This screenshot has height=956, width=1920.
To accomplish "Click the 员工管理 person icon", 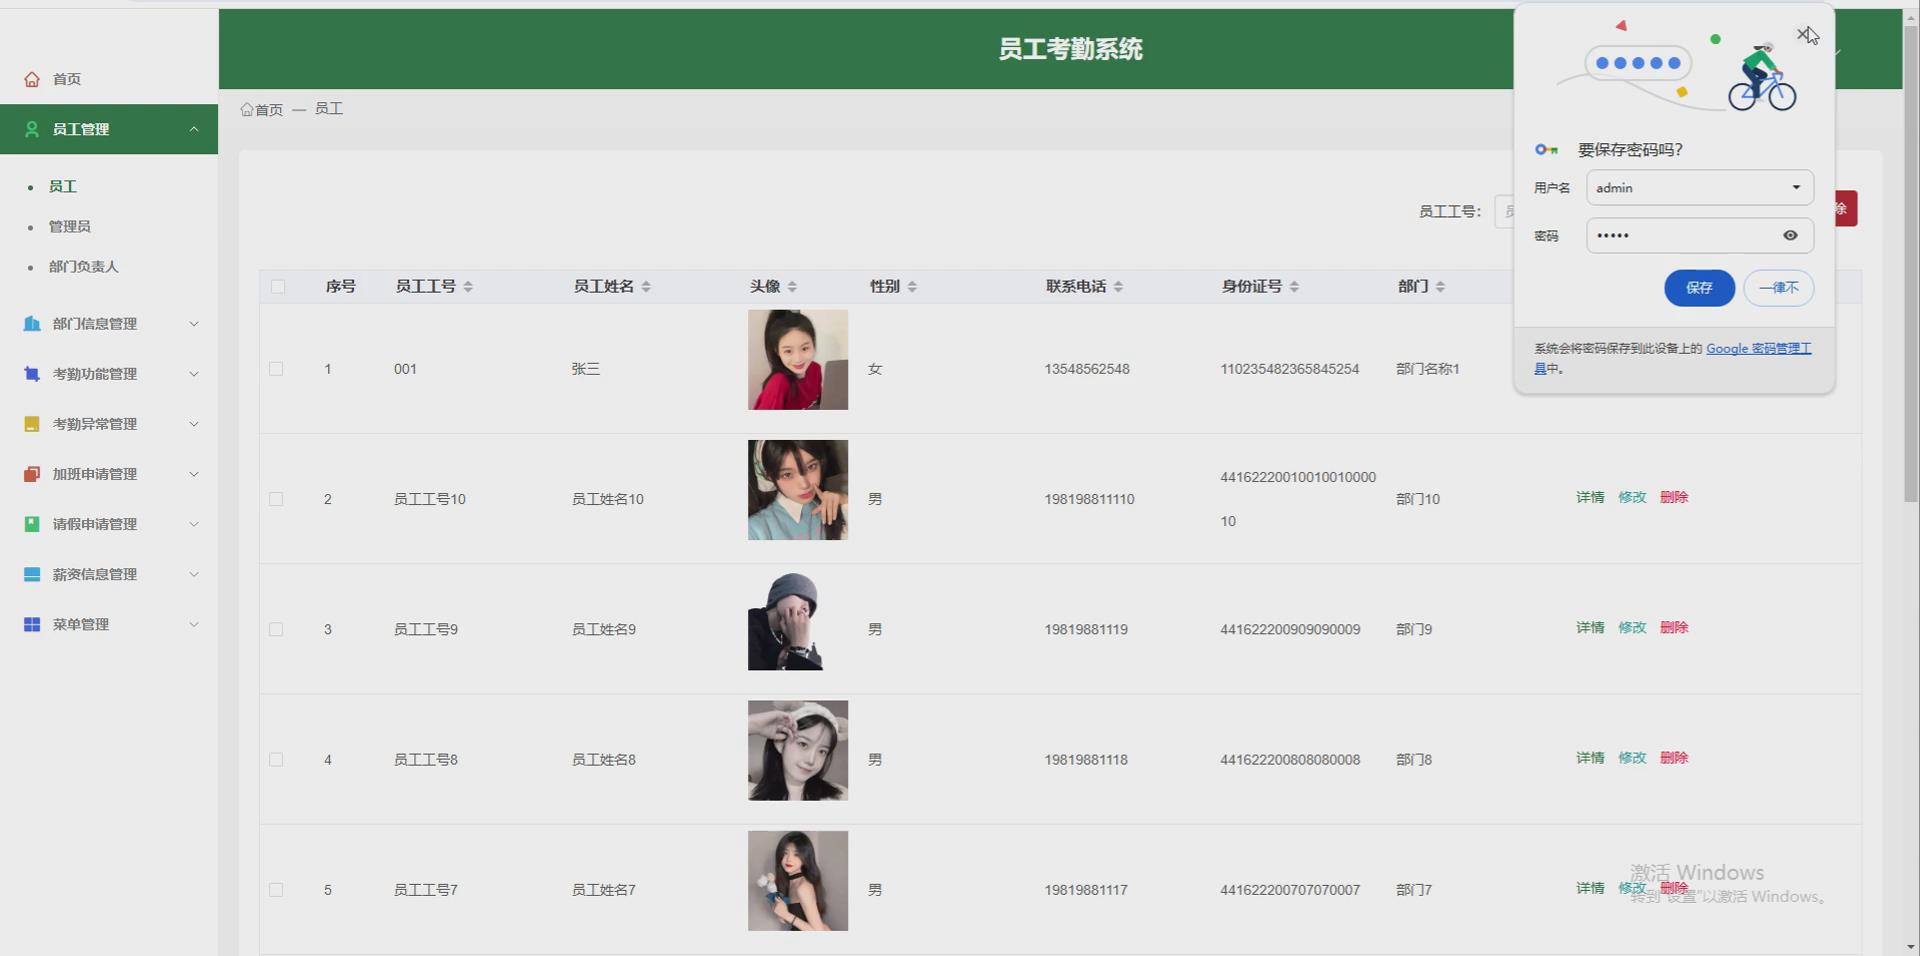I will coord(32,129).
